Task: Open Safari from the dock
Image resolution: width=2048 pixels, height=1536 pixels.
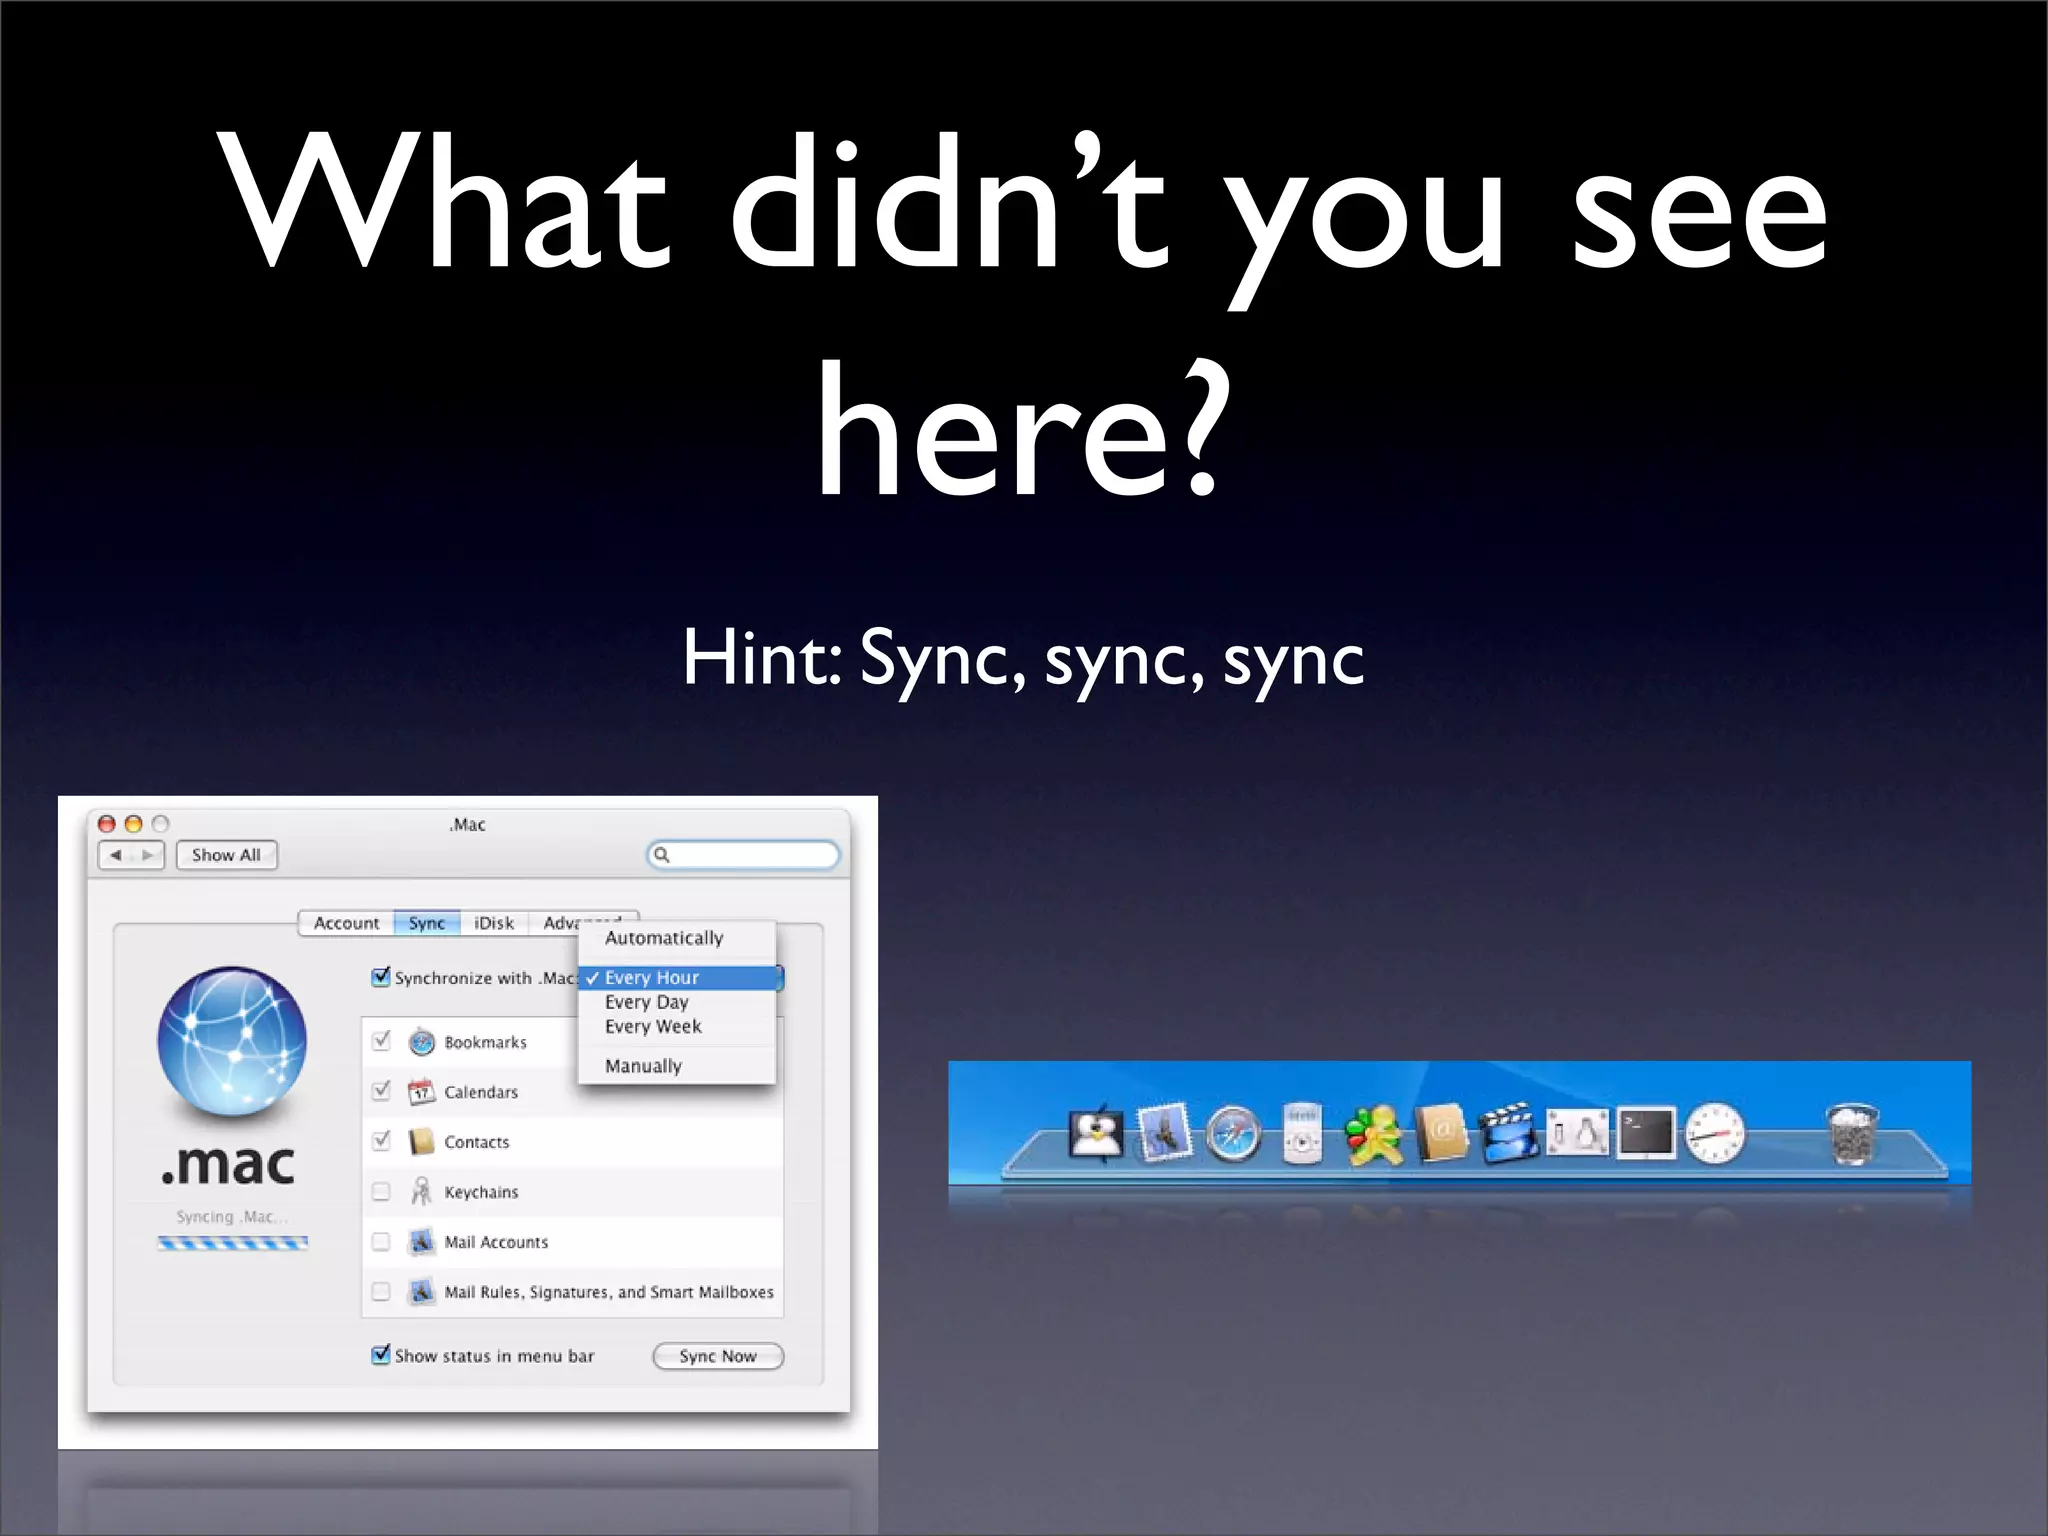Action: 1233,1135
